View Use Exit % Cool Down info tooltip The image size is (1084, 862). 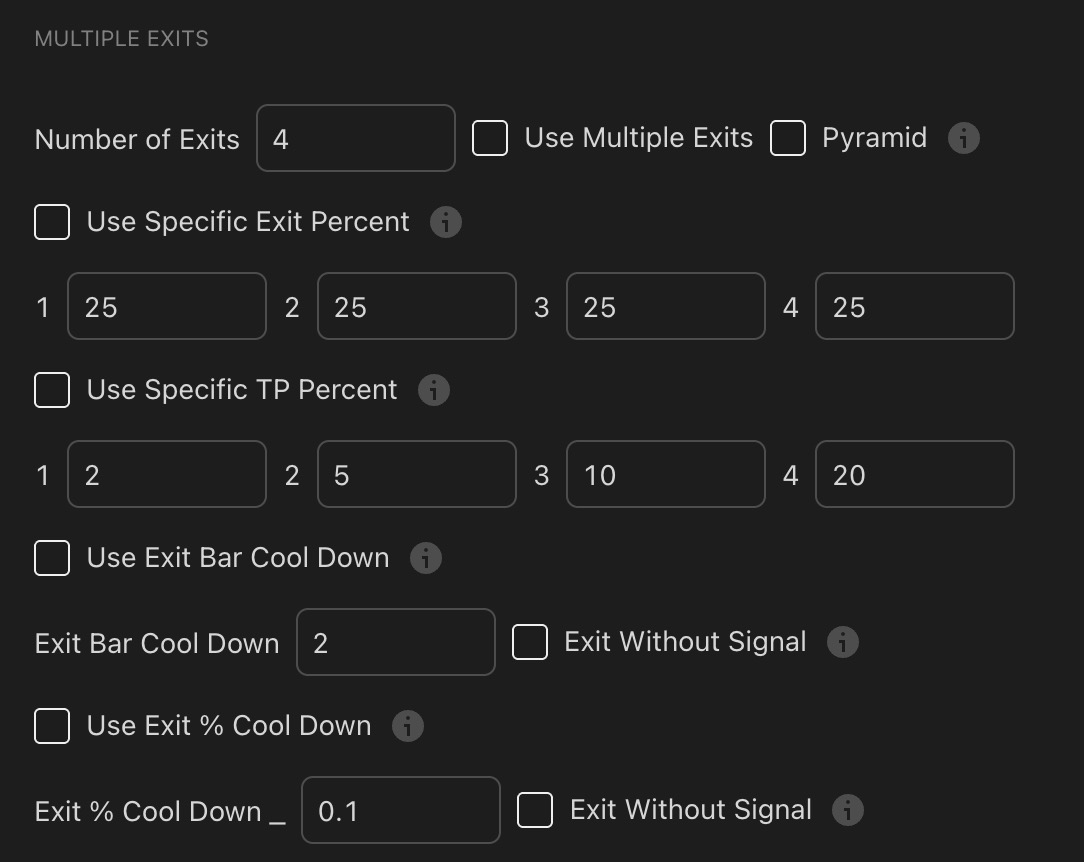pyautogui.click(x=406, y=726)
